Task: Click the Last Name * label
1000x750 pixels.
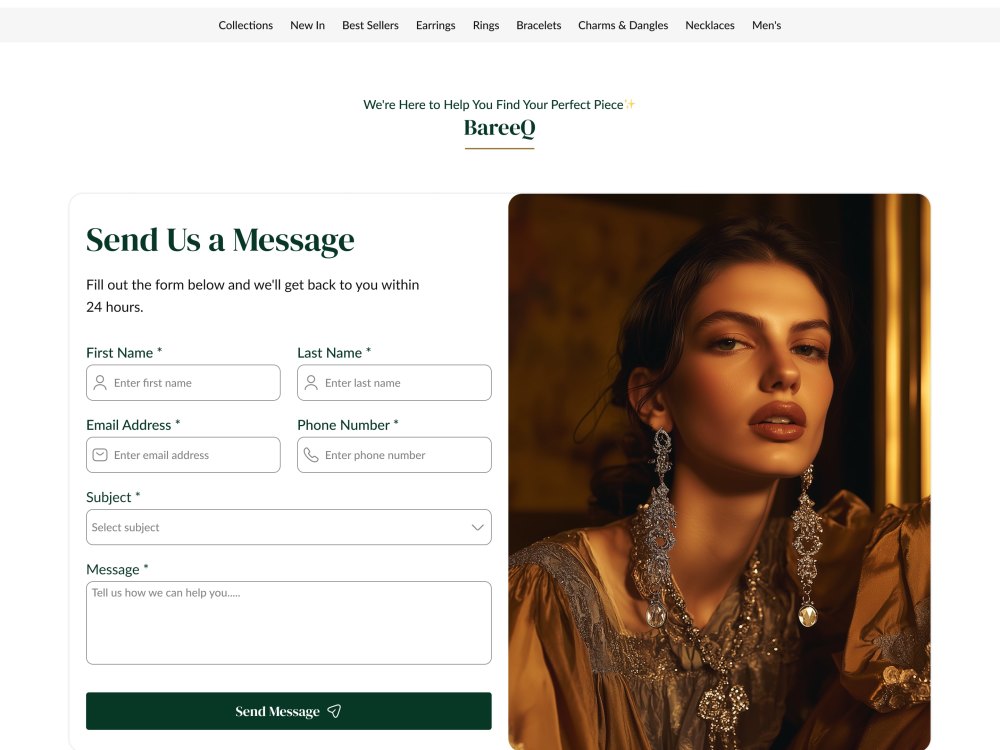Action: click(x=334, y=353)
